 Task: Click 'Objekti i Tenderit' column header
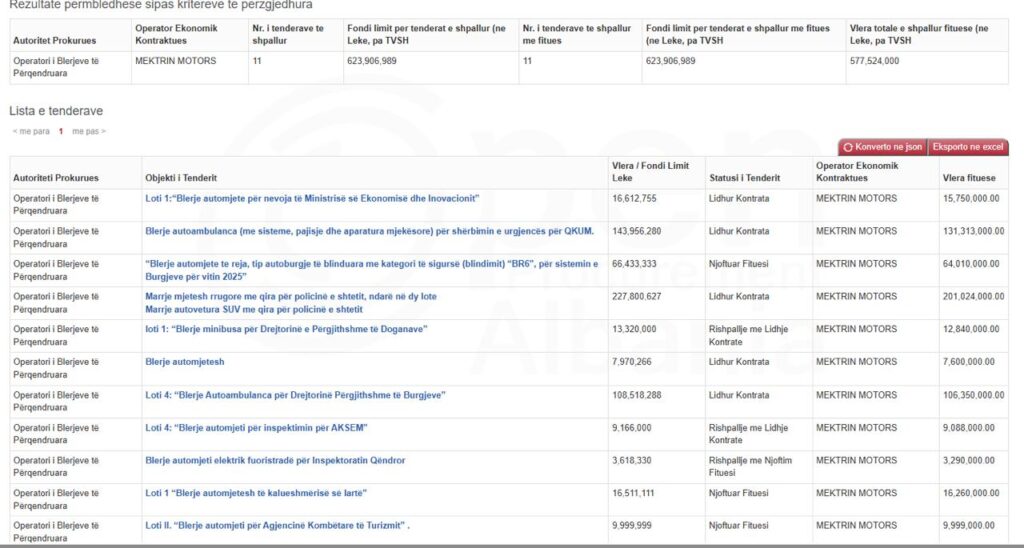[x=181, y=178]
